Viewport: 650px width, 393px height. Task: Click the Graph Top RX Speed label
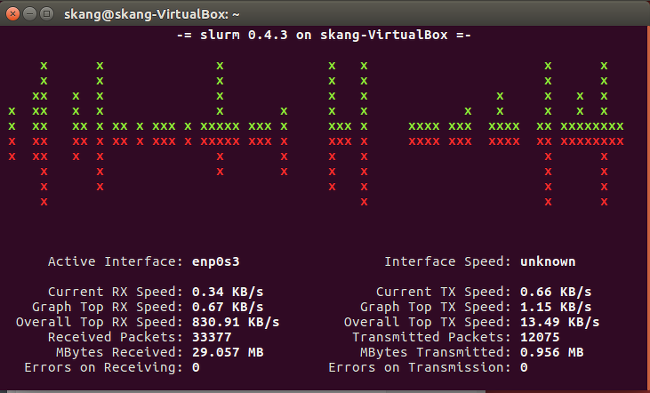[108, 307]
